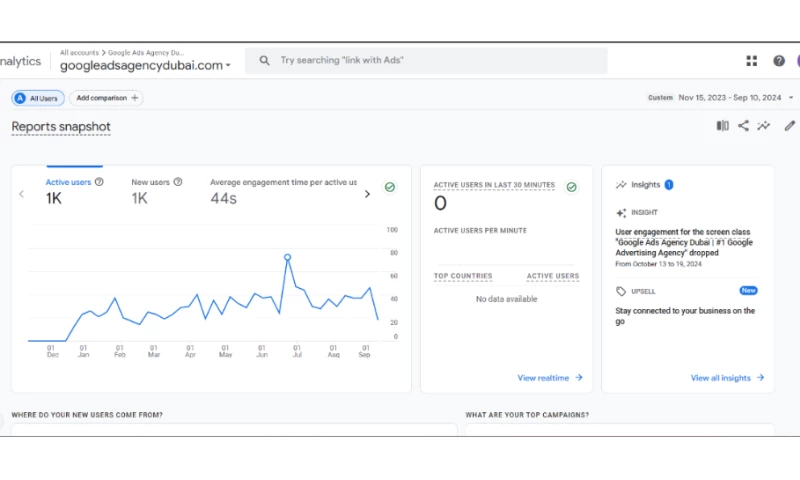Select the Average engagement time metric tab
Viewport: 800px width, 480px height.
(284, 191)
